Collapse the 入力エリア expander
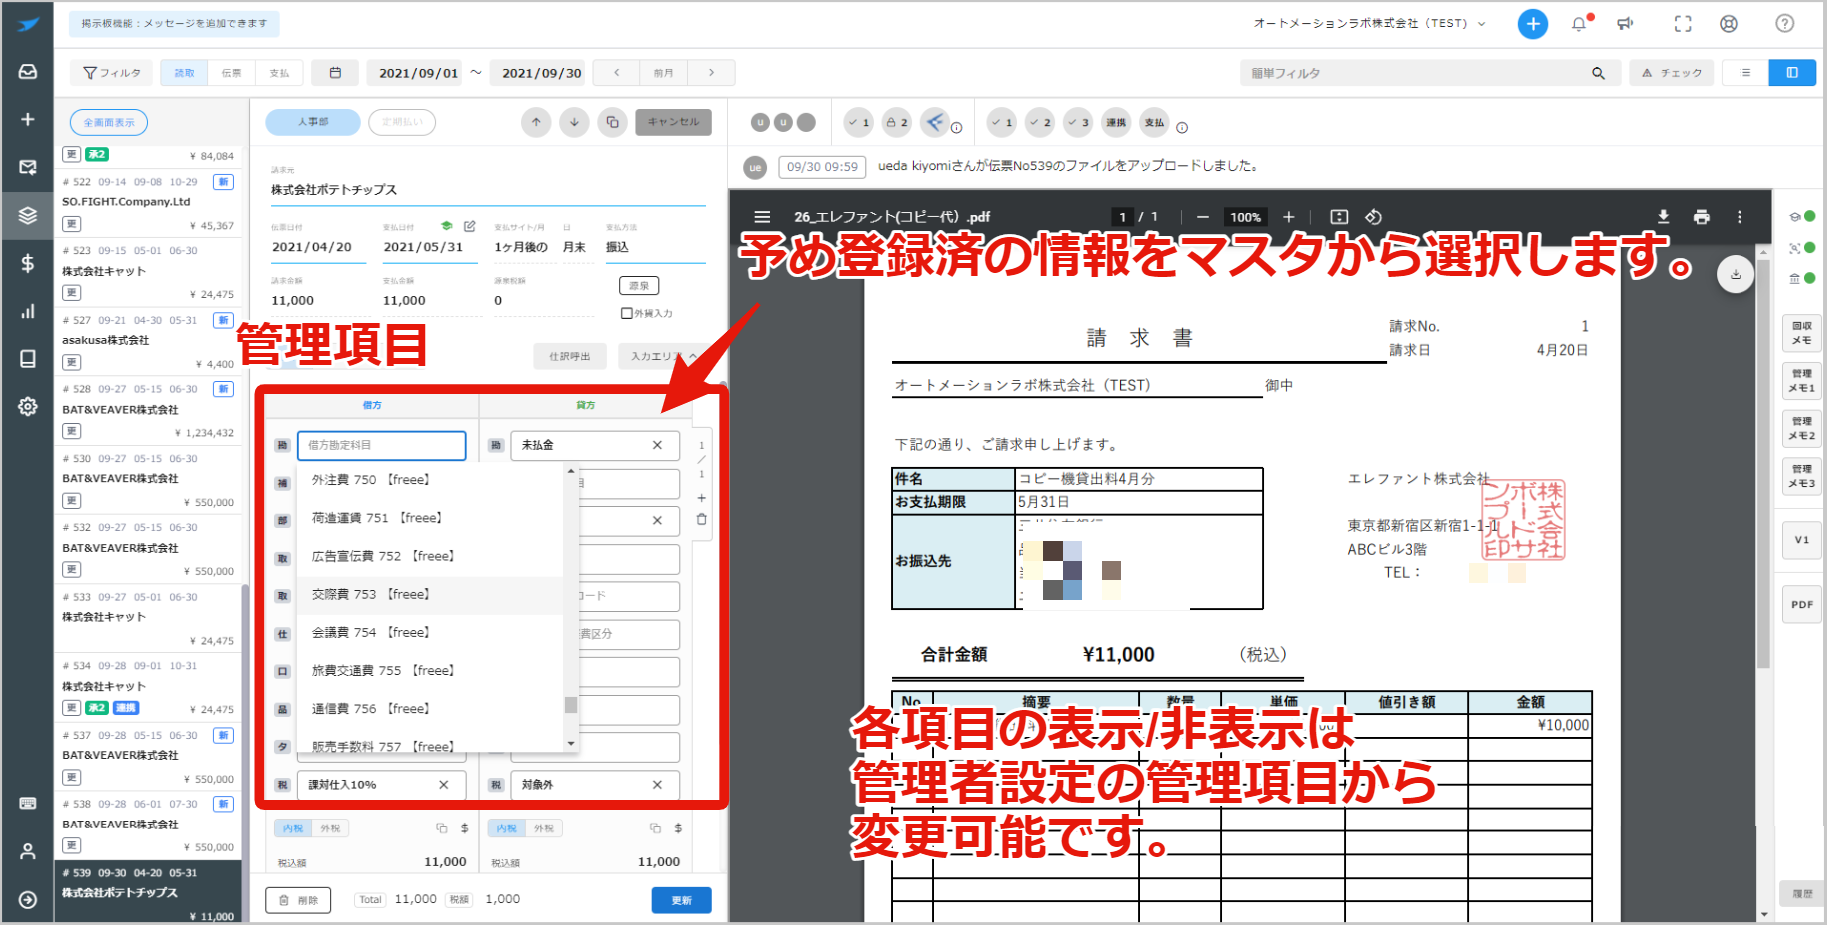This screenshot has height=925, width=1827. click(664, 356)
